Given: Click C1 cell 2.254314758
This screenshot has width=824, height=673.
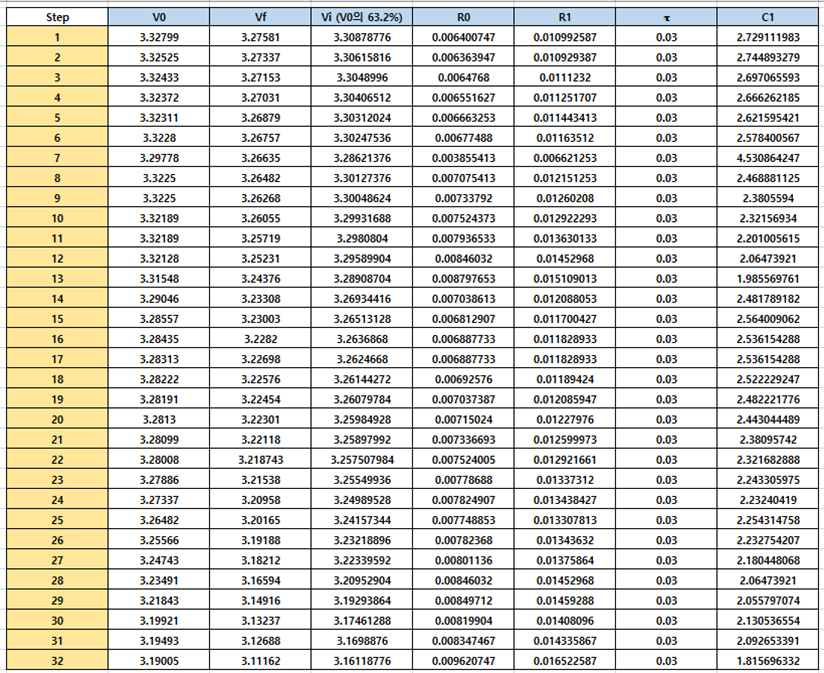Looking at the screenshot, I should click(x=768, y=520).
